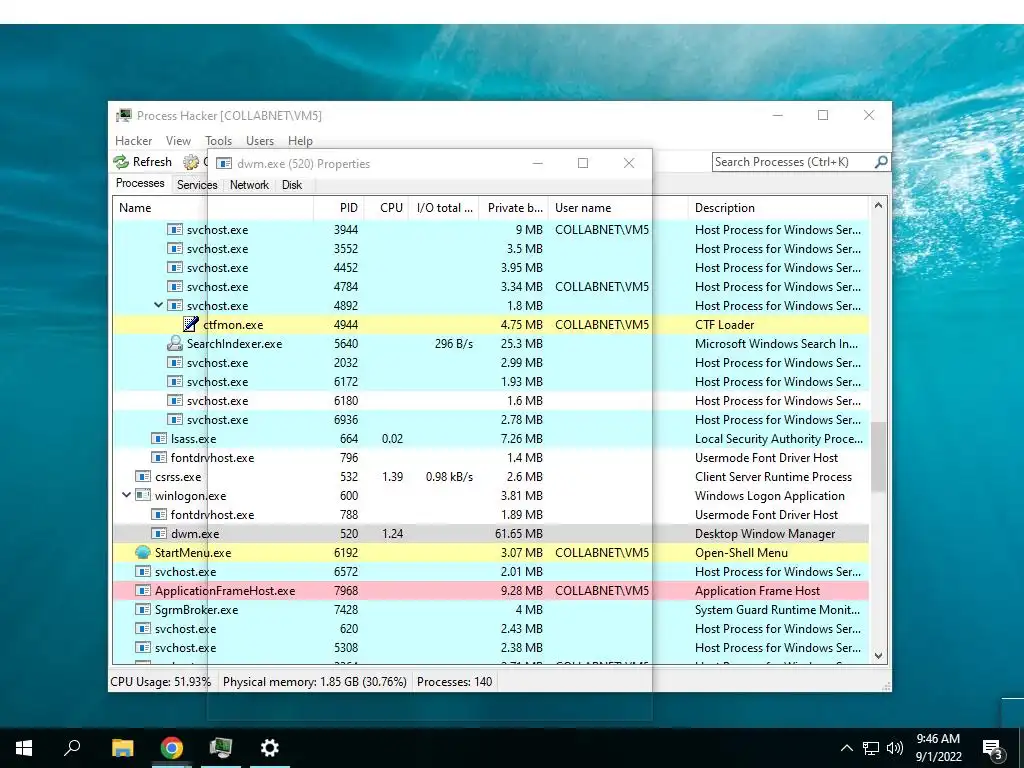This screenshot has width=1024, height=768.
Task: Select the fontdrvhost.exe 788 row
Action: (491, 514)
